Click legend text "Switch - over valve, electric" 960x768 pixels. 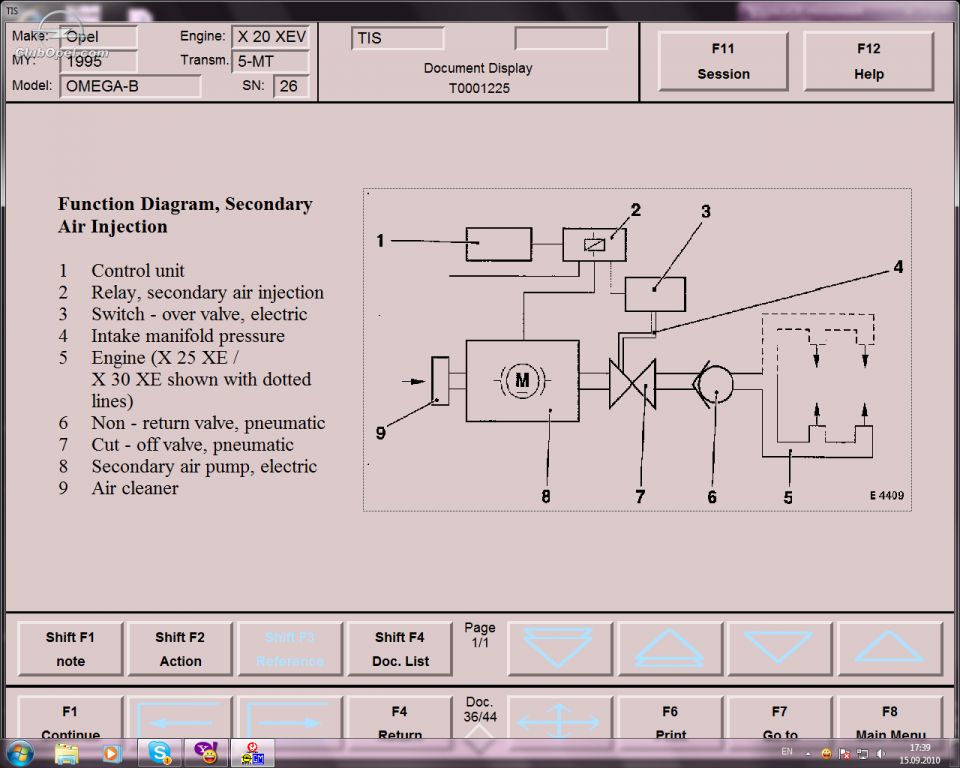(199, 314)
